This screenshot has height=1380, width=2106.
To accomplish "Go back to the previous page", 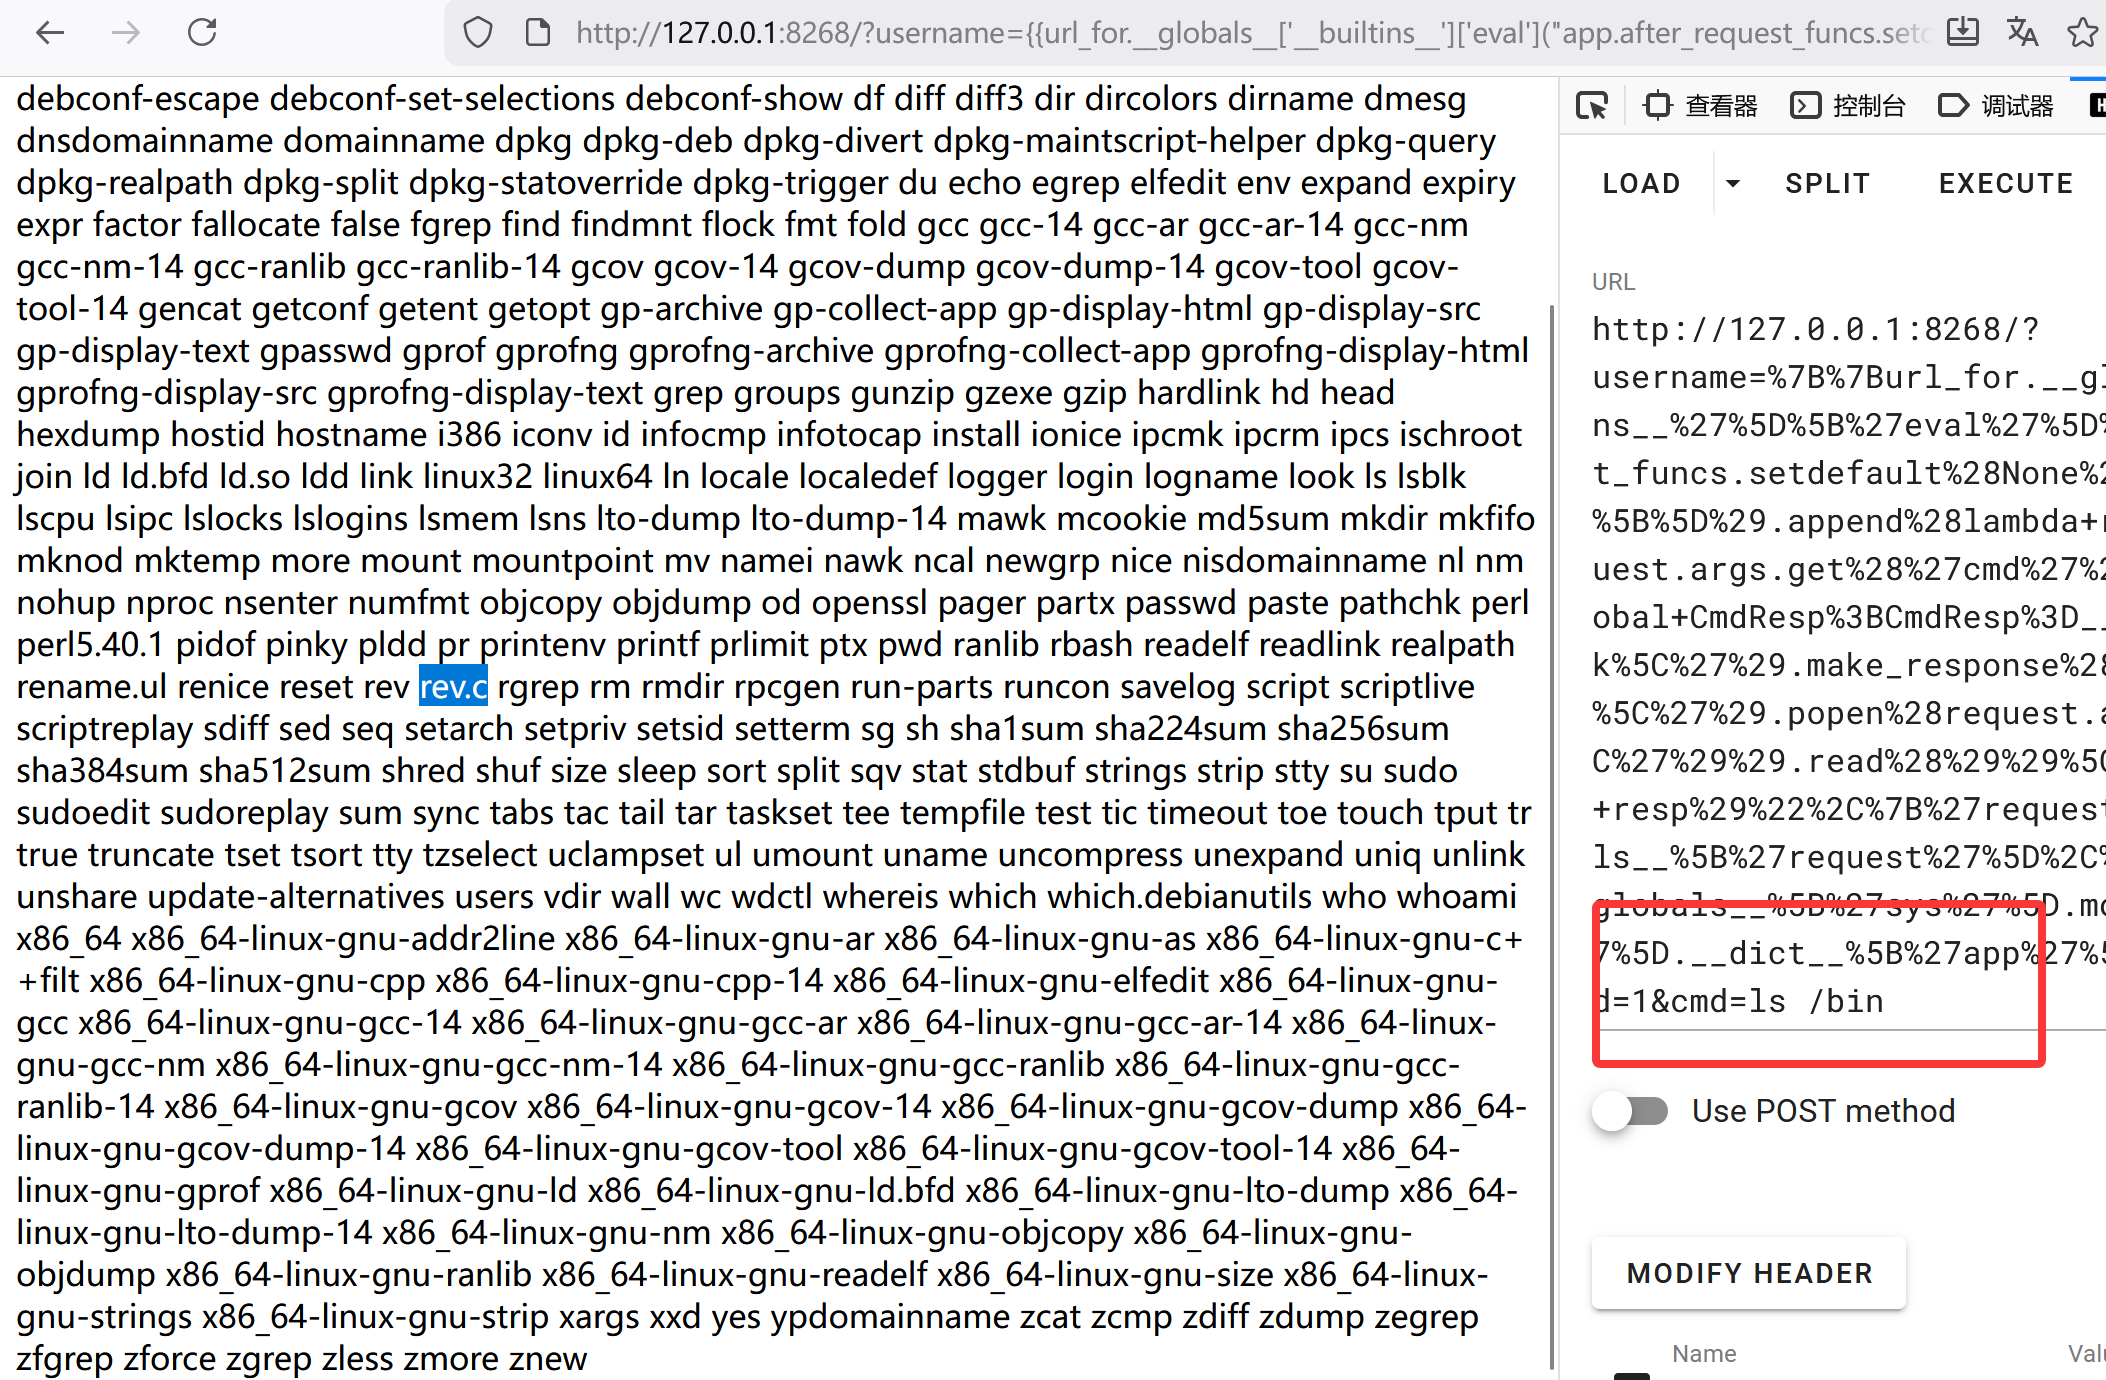I will click(50, 33).
